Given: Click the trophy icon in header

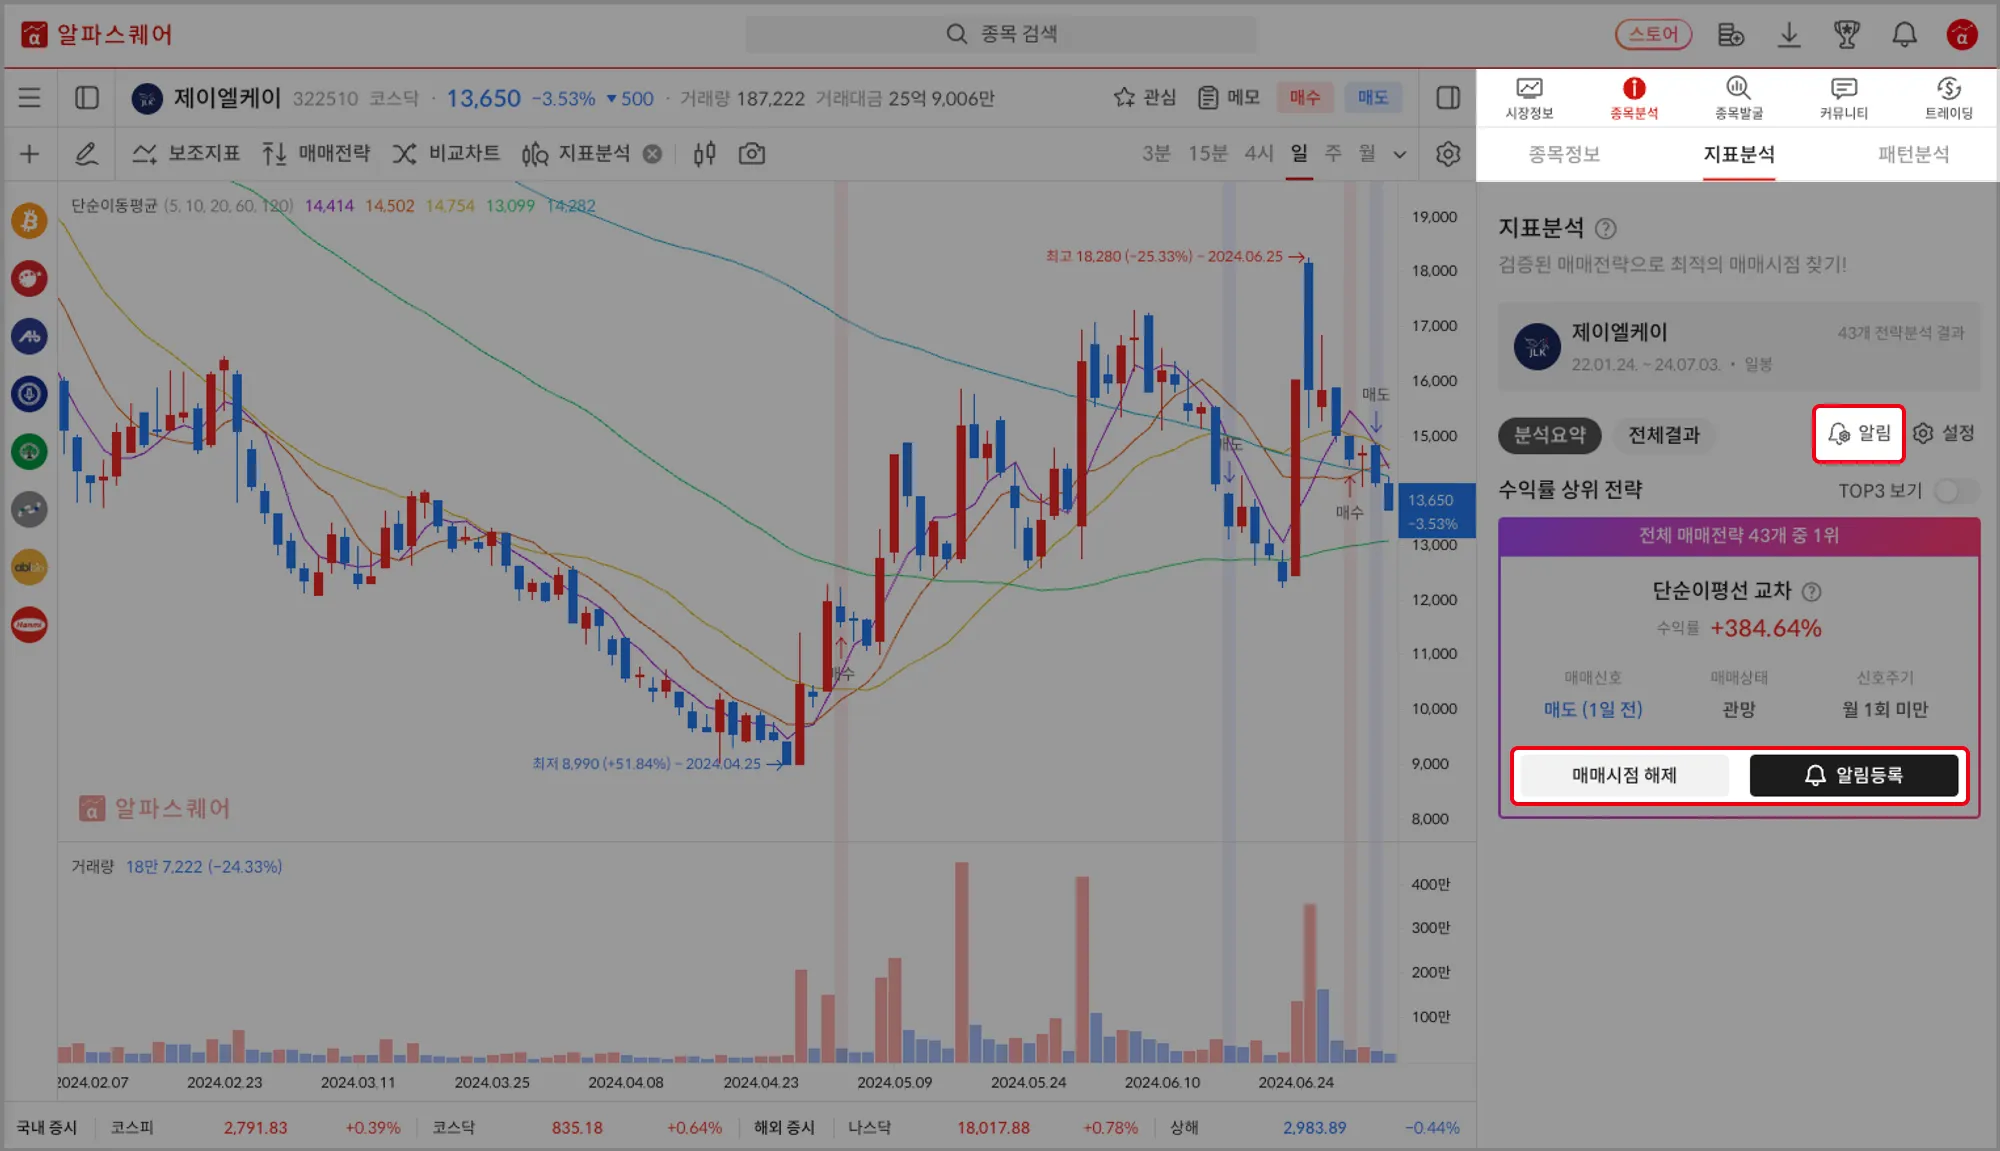Looking at the screenshot, I should click(1846, 35).
